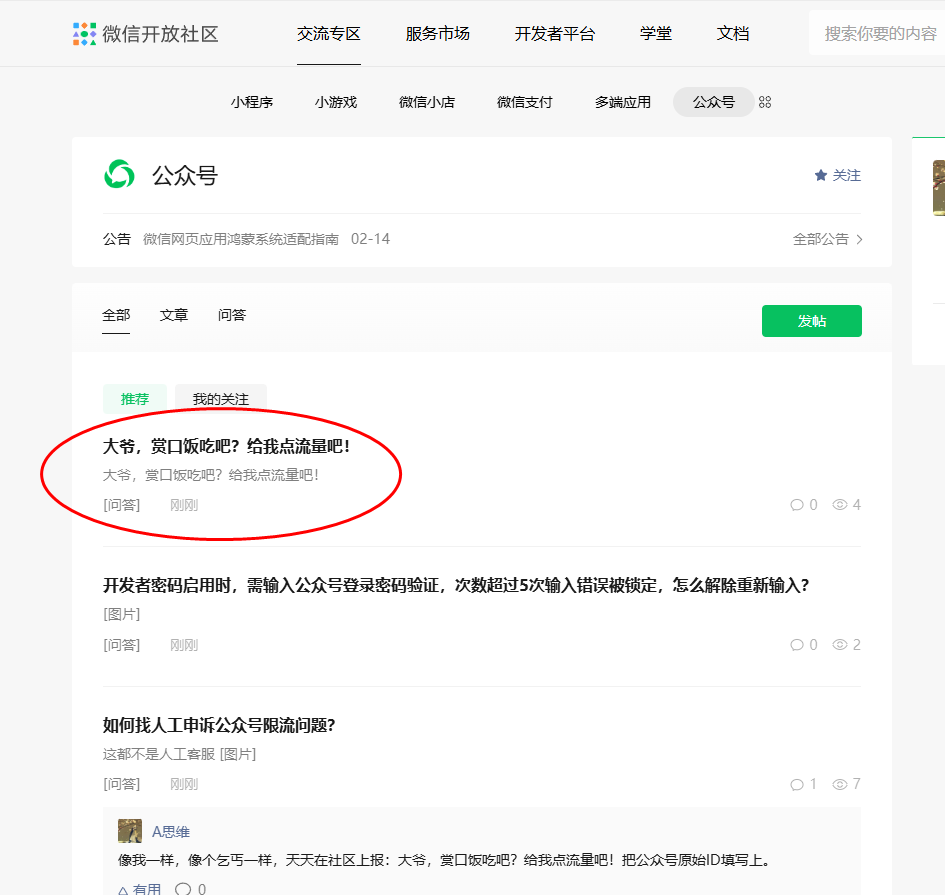Mark A思维's answer as 有用
The width and height of the screenshot is (945, 895).
[140, 890]
